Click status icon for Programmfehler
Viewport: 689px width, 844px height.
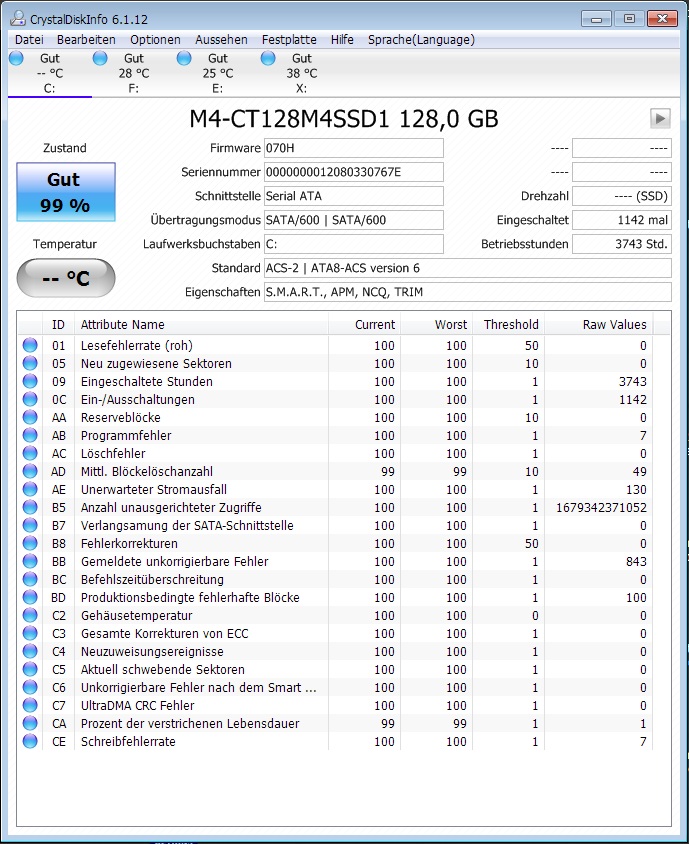tap(30, 435)
